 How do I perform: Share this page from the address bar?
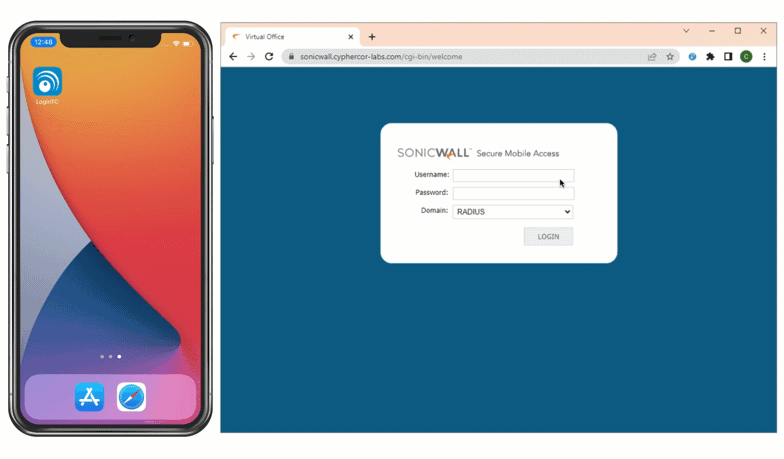tap(652, 57)
